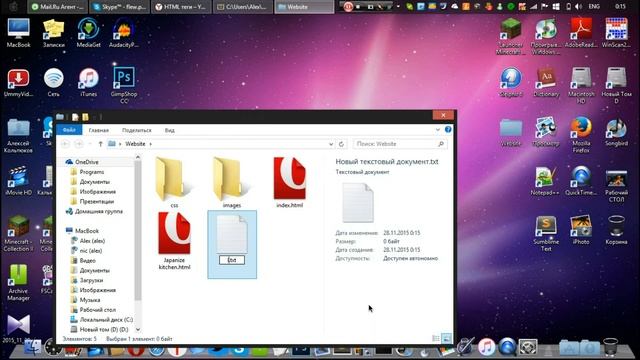Open the Файл ribbon tab
Screen dimensions: 640x360
[69, 130]
